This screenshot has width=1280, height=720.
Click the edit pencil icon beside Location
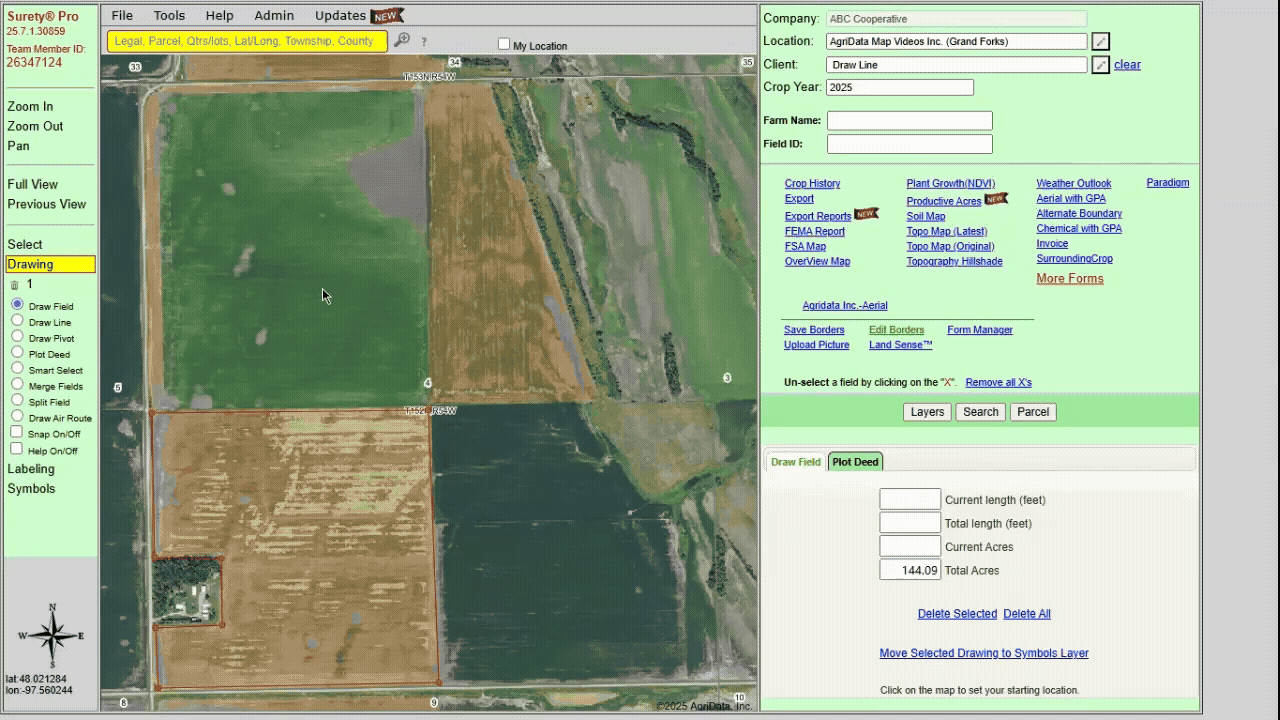coord(1099,41)
